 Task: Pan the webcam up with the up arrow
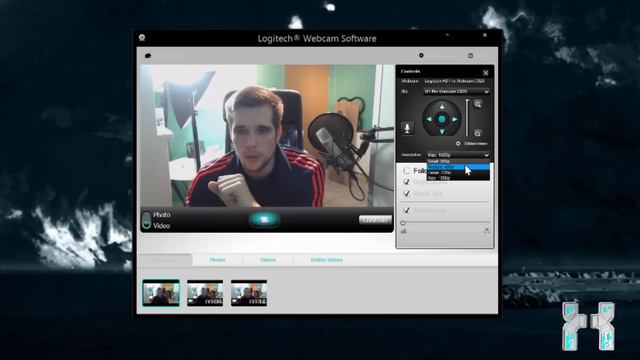442,107
